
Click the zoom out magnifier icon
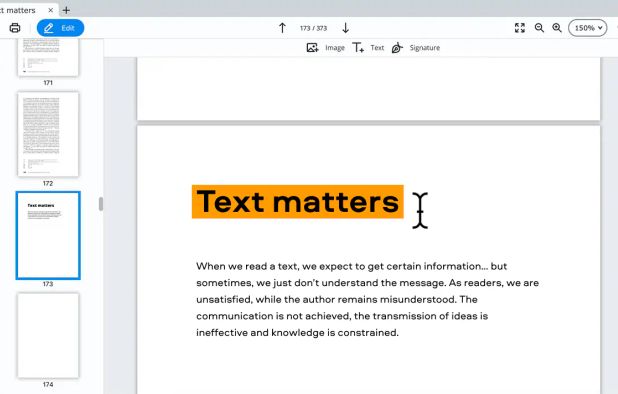(539, 28)
